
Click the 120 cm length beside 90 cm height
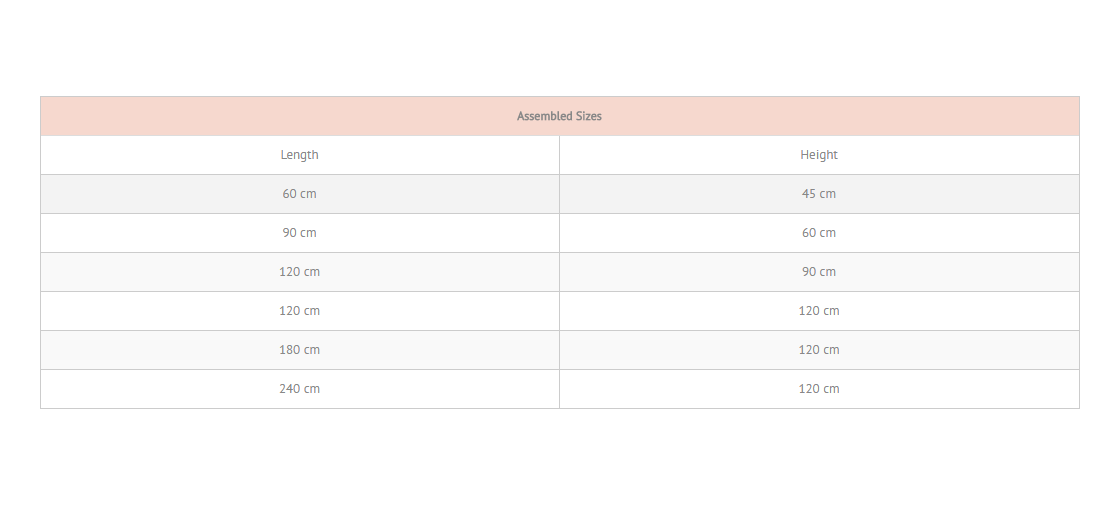point(300,272)
